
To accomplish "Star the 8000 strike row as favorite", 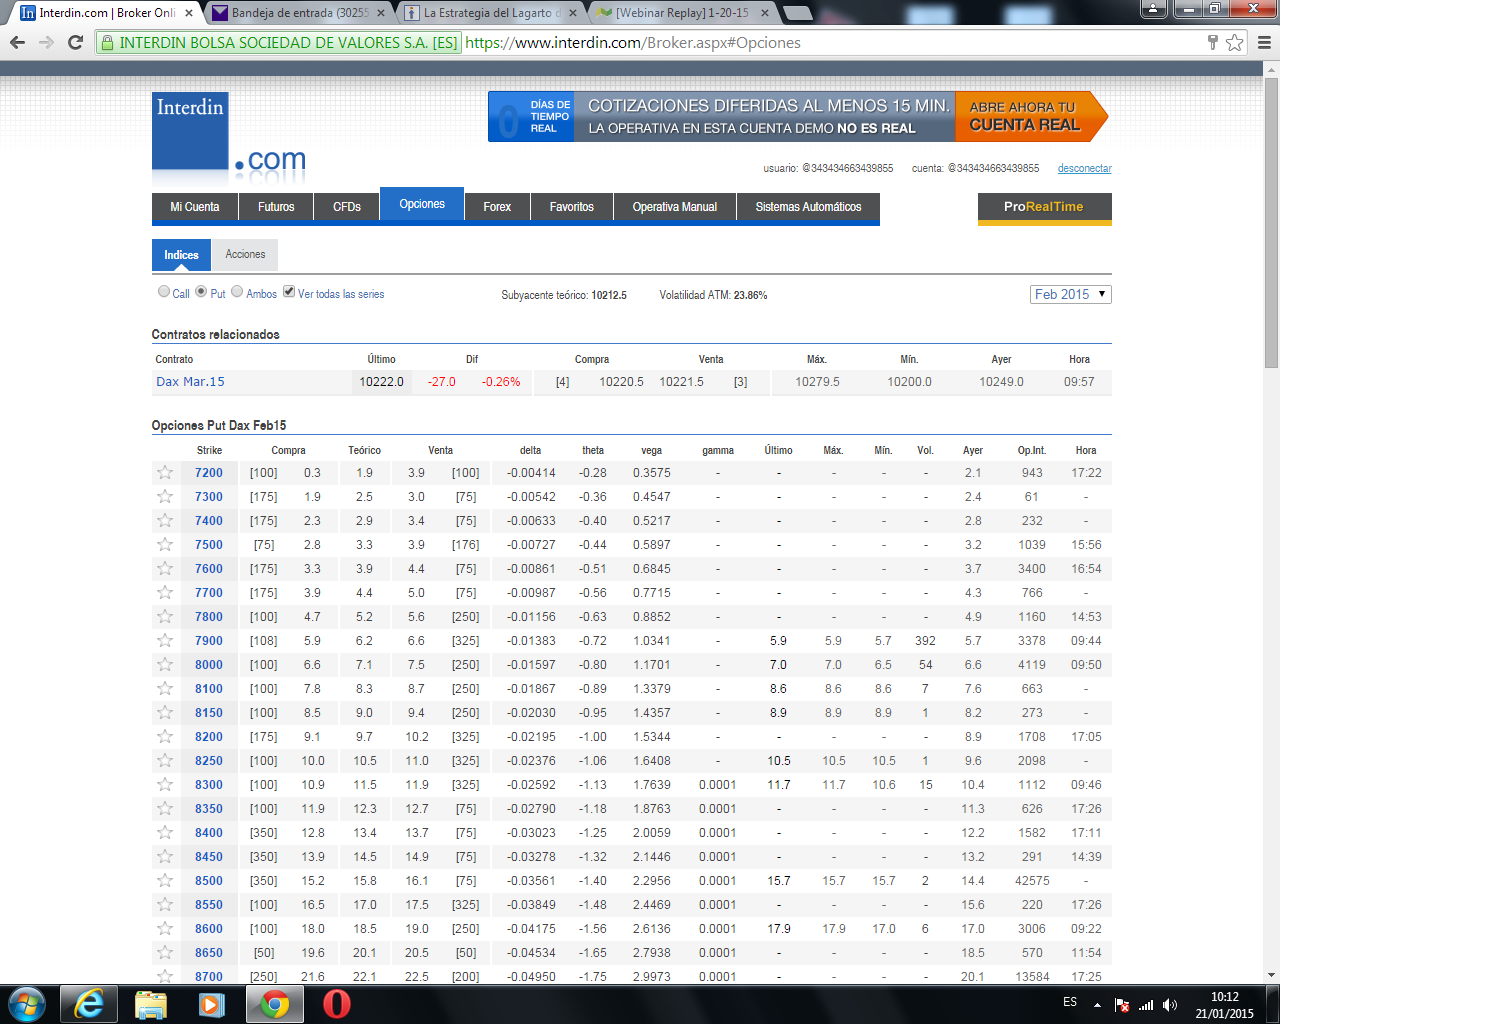I will tap(165, 665).
